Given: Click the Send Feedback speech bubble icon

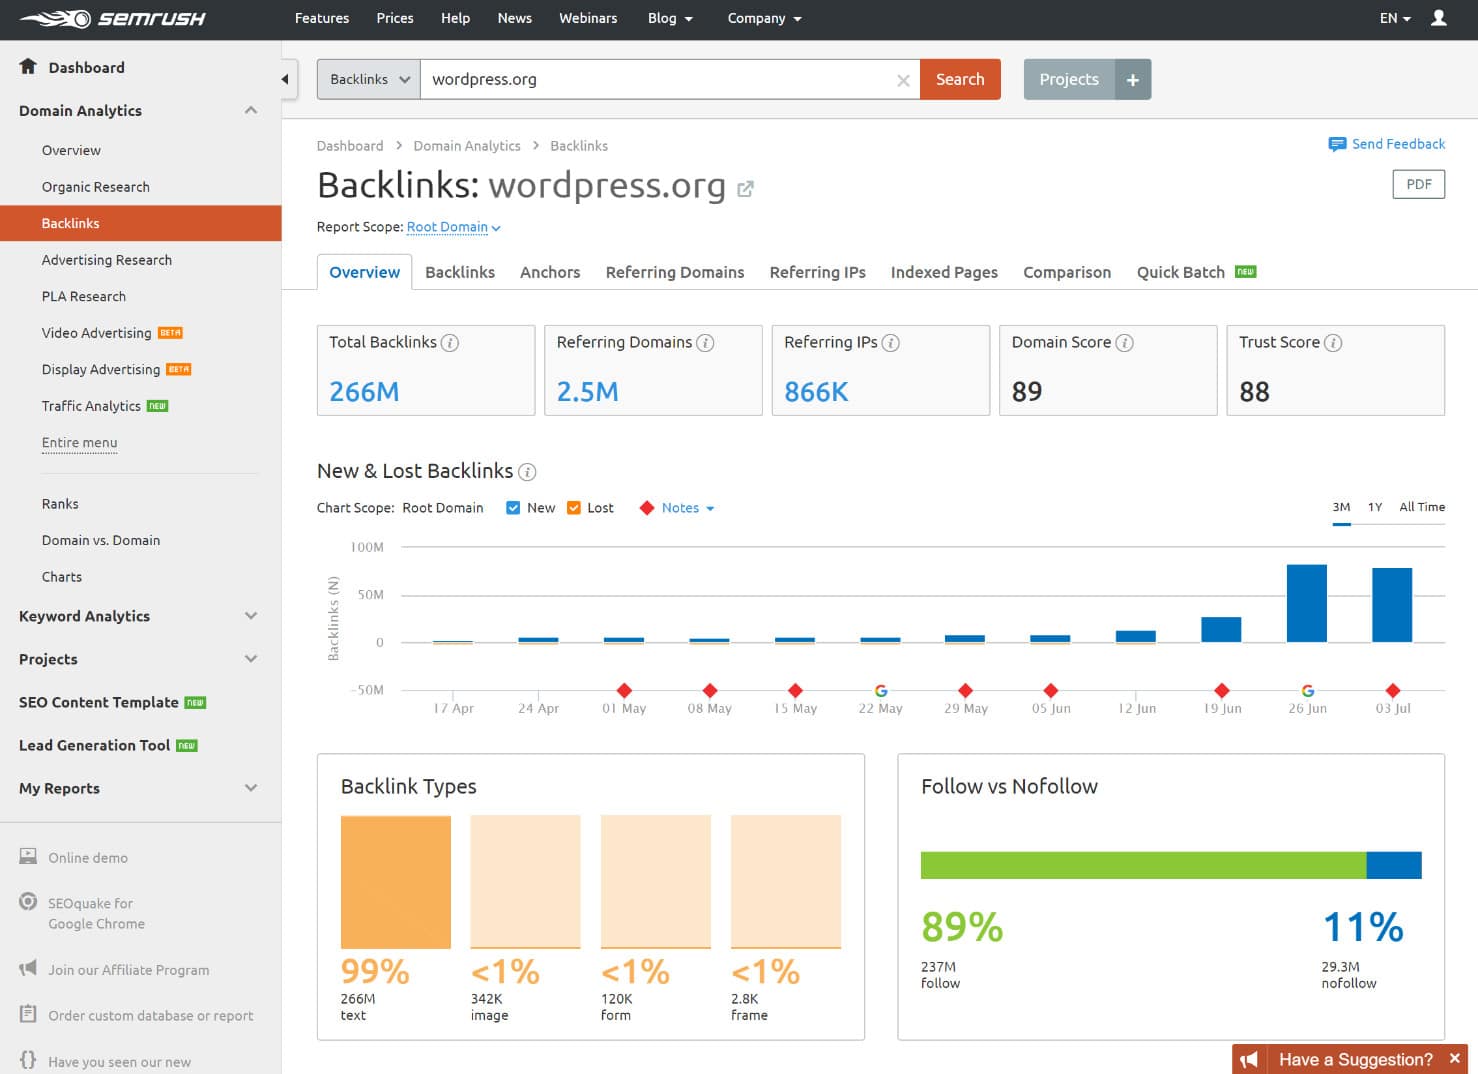Looking at the screenshot, I should tap(1337, 144).
